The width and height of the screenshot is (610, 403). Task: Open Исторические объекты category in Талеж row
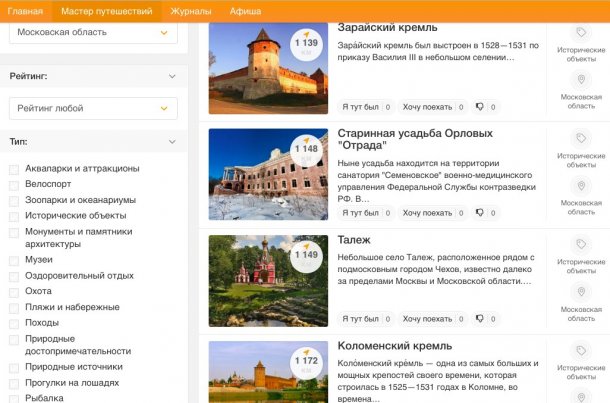[x=581, y=266]
